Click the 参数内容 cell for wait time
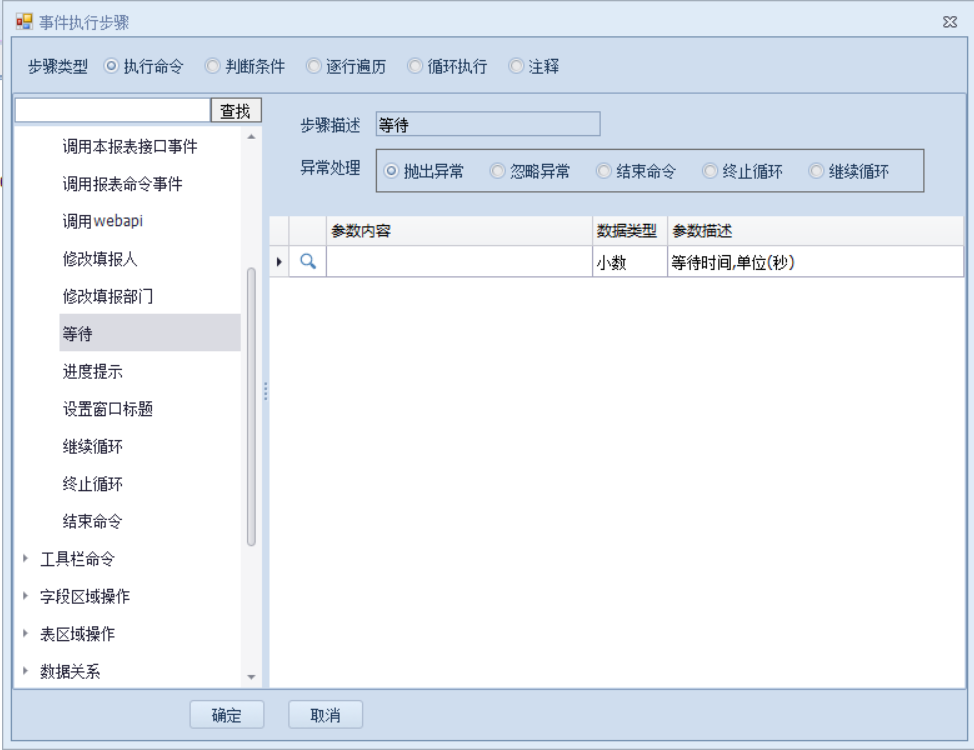The width and height of the screenshot is (974, 750). 459,263
